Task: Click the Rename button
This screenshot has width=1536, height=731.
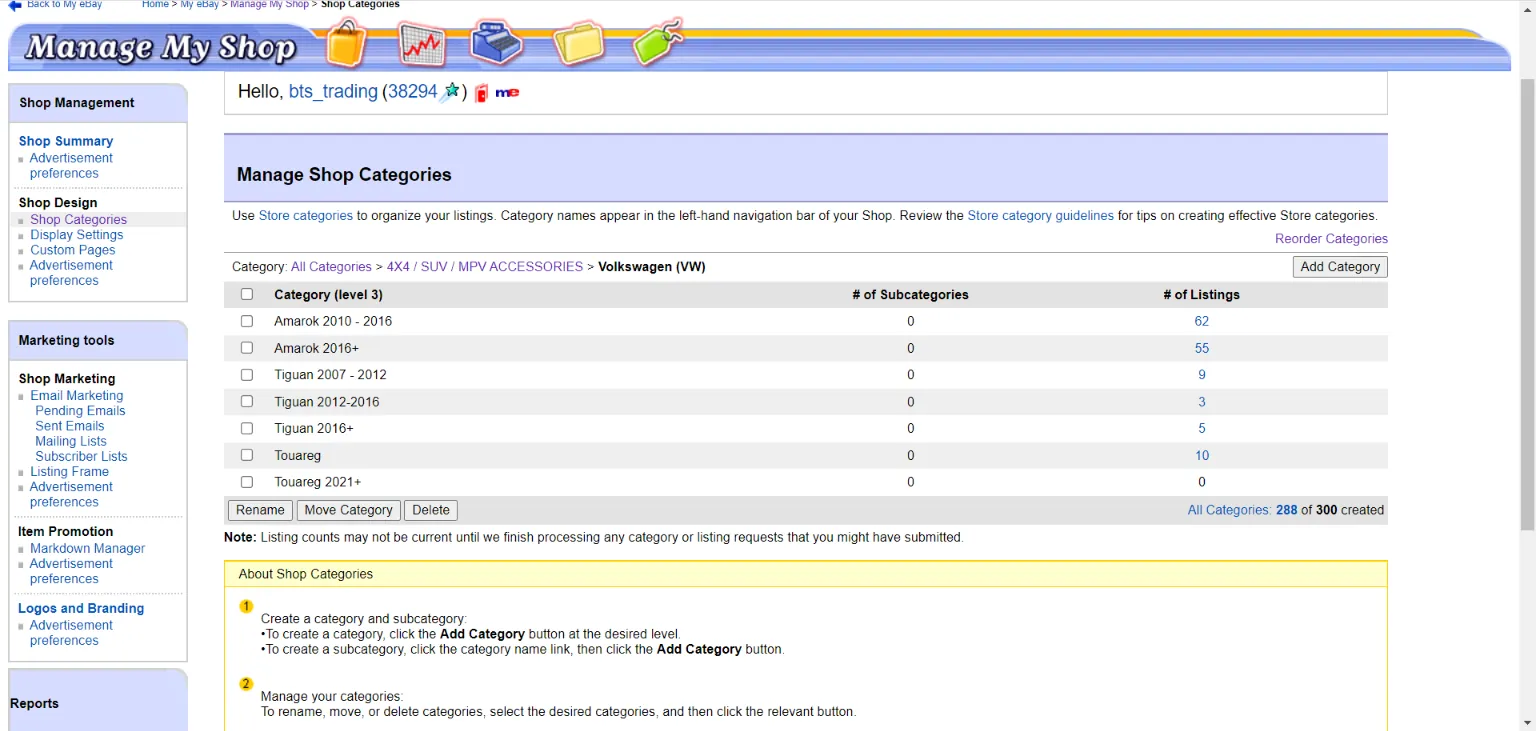Action: click(x=260, y=510)
